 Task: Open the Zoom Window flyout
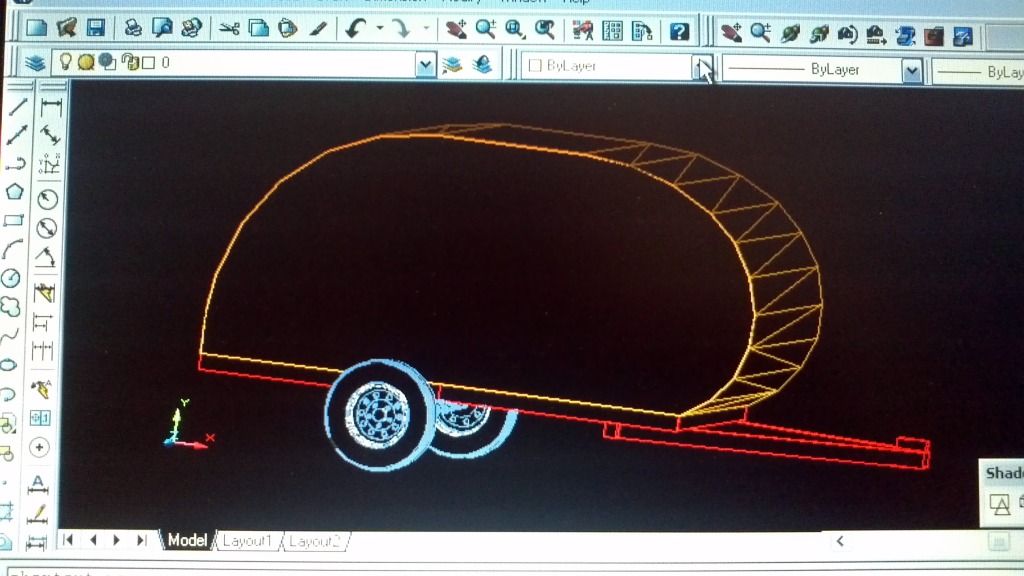(515, 29)
